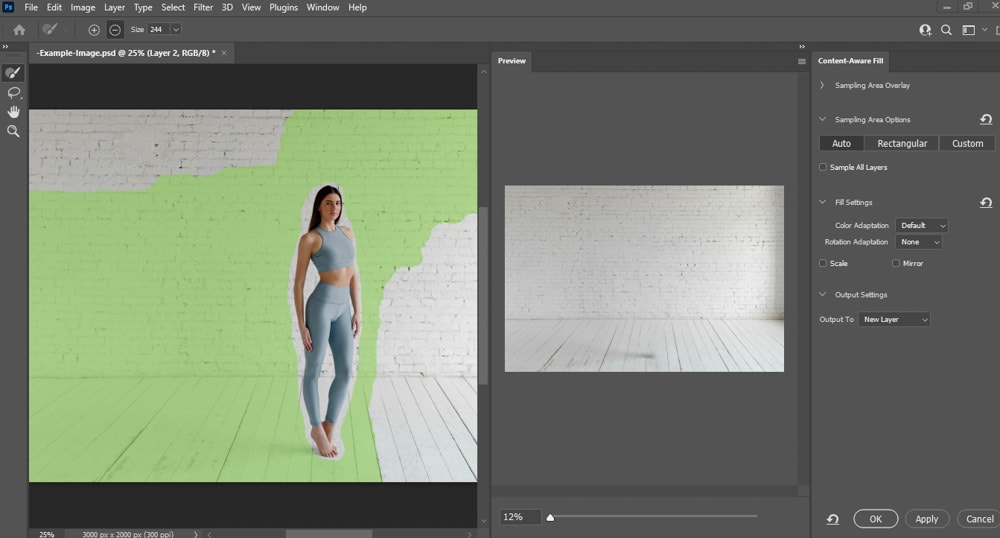Select the Sampling Brush tool

pos(13,73)
